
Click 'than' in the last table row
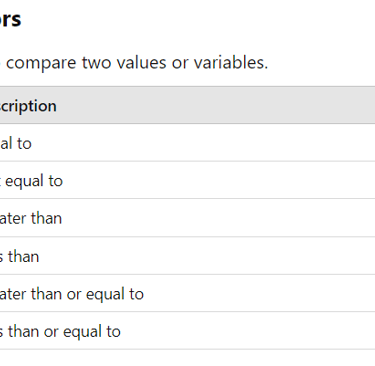23,332
